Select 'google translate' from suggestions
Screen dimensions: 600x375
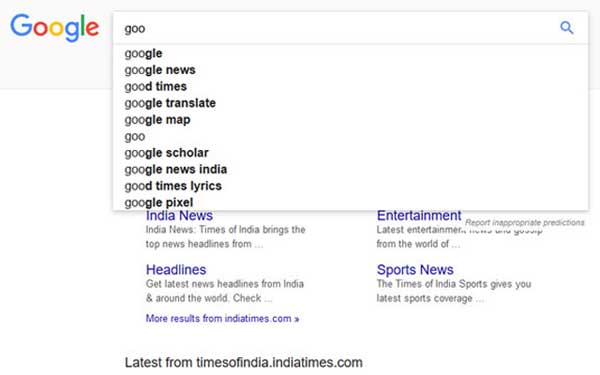point(351,103)
